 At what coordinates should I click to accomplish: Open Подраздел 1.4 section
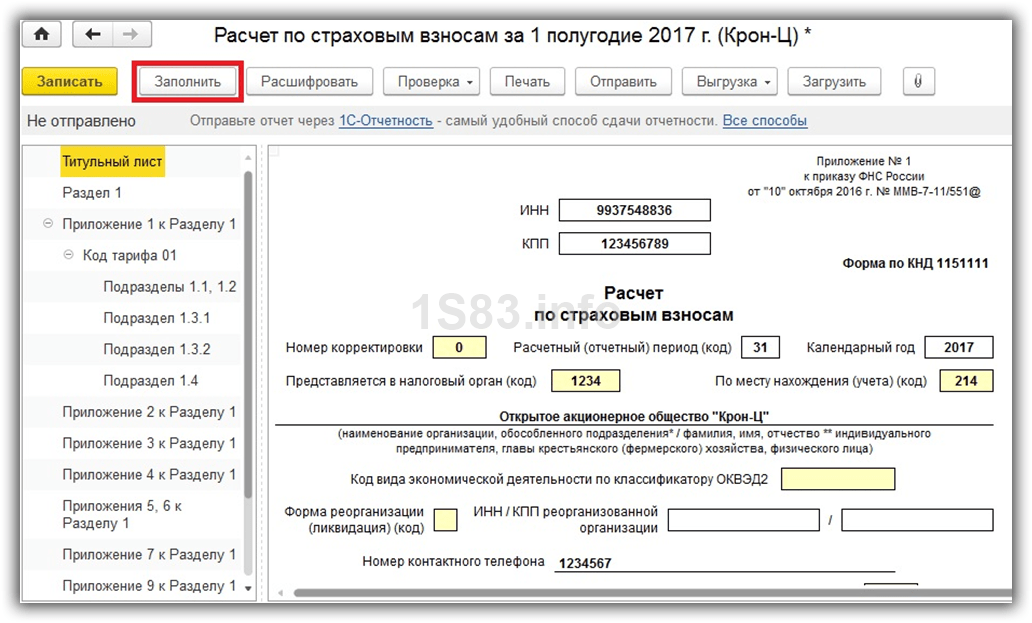[151, 380]
